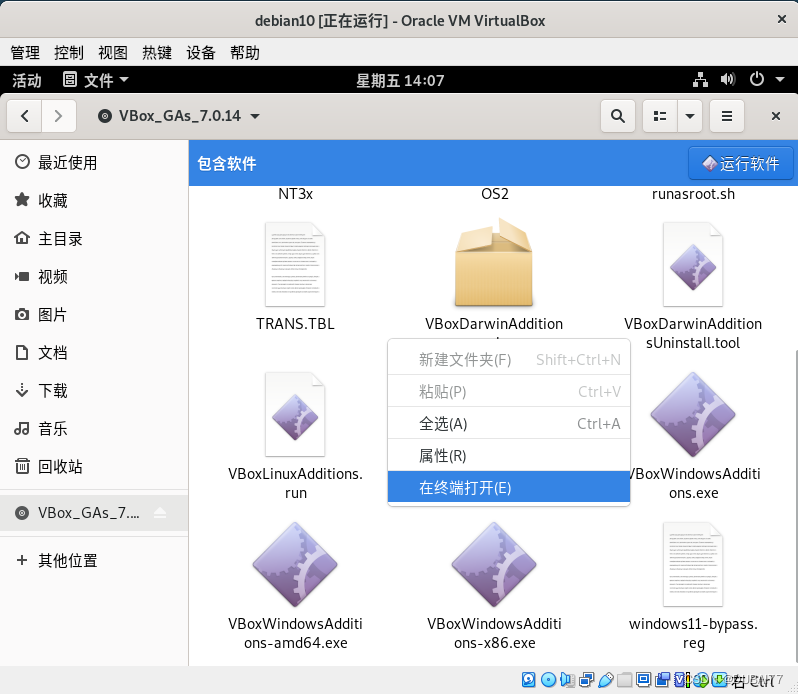
Task: Open the file search tool
Action: click(618, 116)
